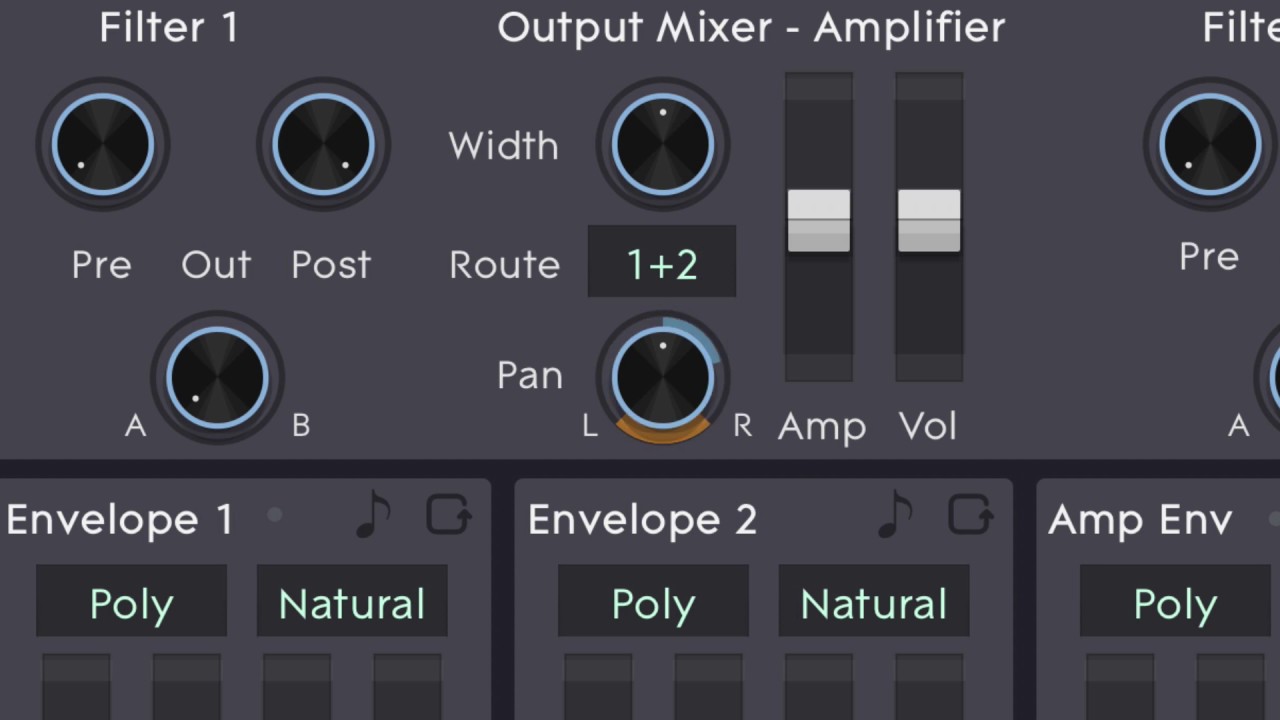Click the Output Mixer - Amplifier heading
This screenshot has width=1280, height=720.
pyautogui.click(x=751, y=27)
